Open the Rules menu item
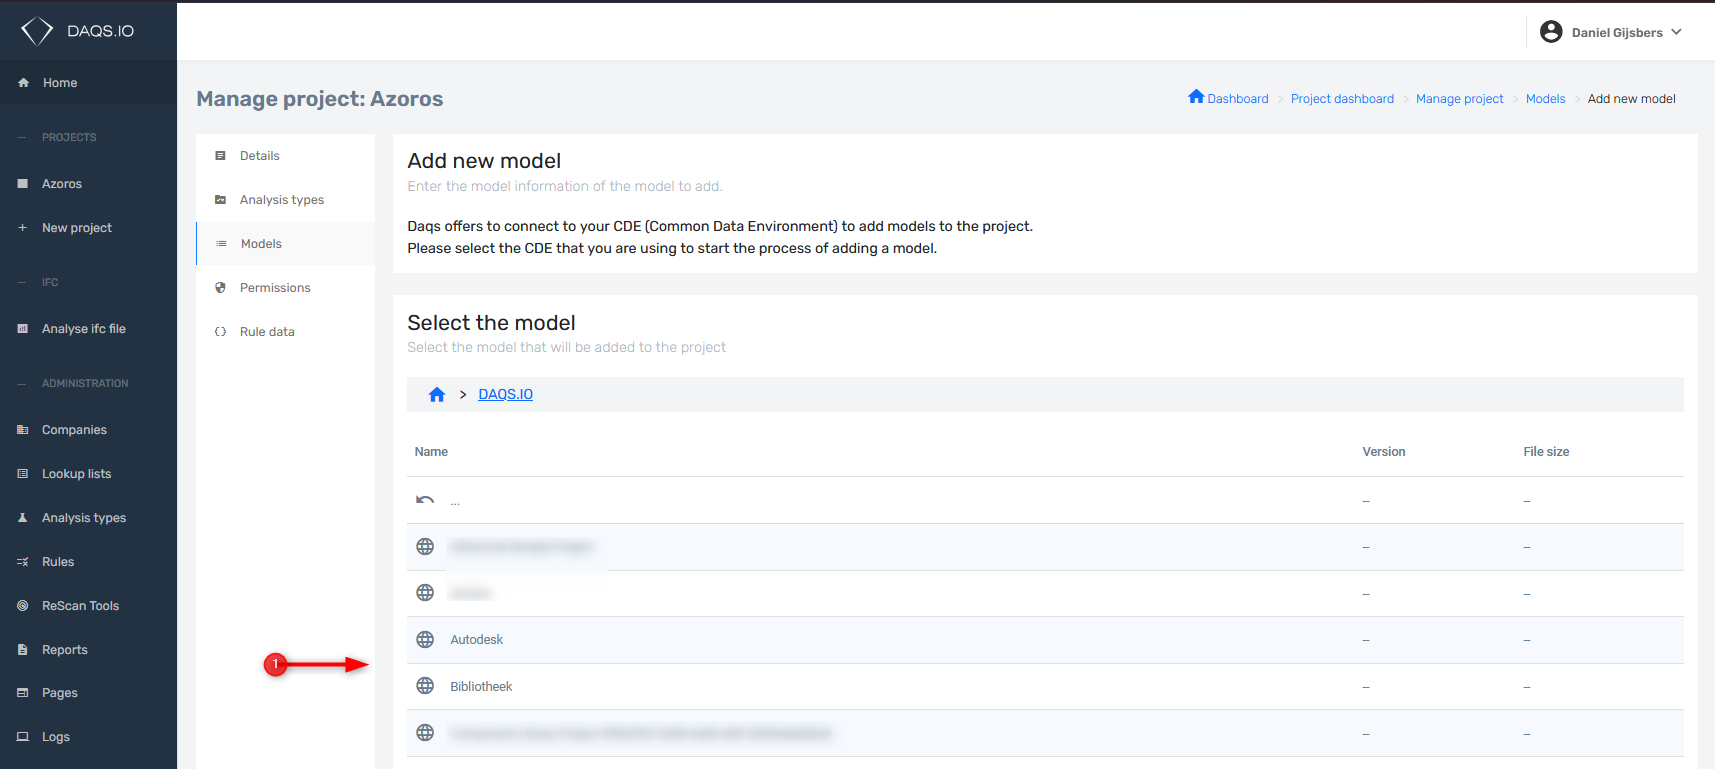The width and height of the screenshot is (1715, 769). coord(88,562)
